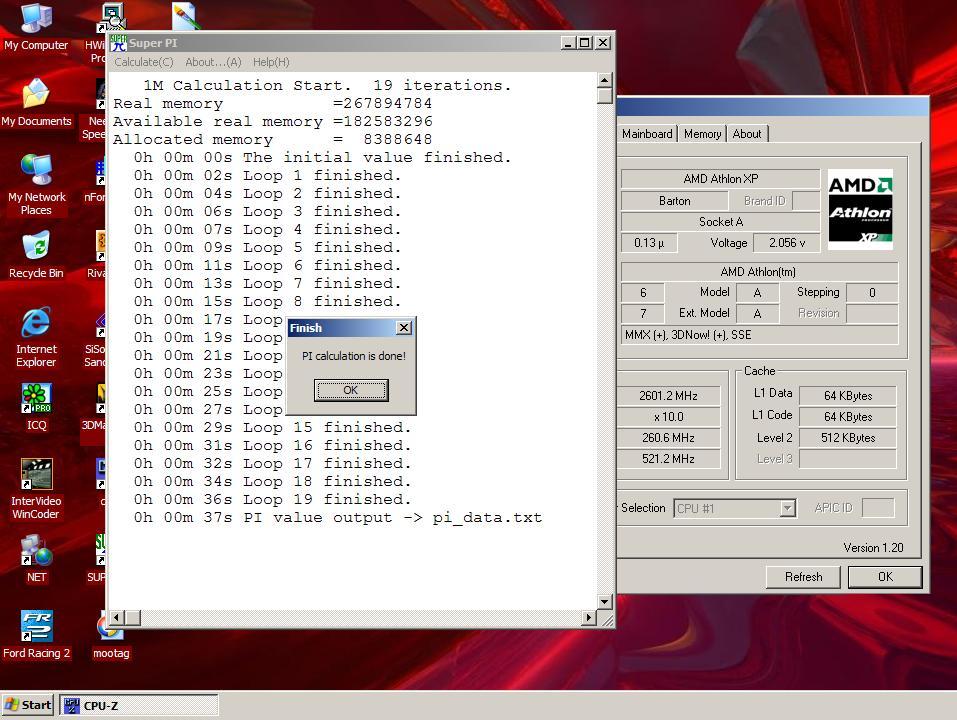Image resolution: width=957 pixels, height=720 pixels.
Task: Click the x 10.0 multiplier value
Action: click(668, 417)
